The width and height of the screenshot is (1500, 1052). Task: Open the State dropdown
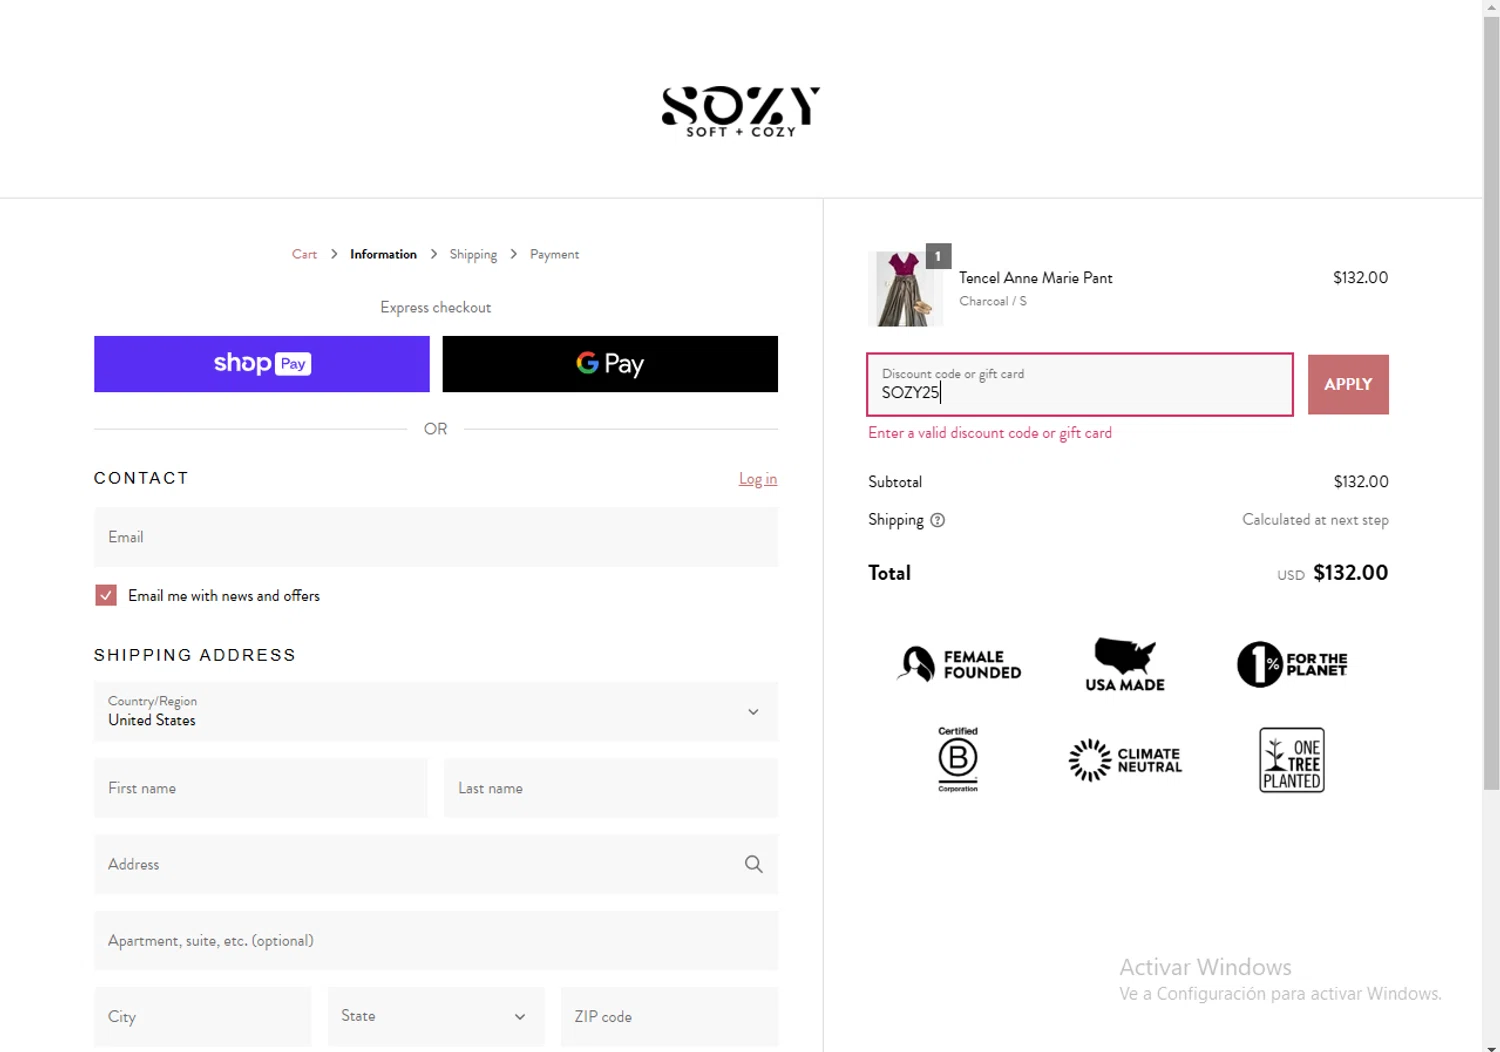coord(436,1016)
